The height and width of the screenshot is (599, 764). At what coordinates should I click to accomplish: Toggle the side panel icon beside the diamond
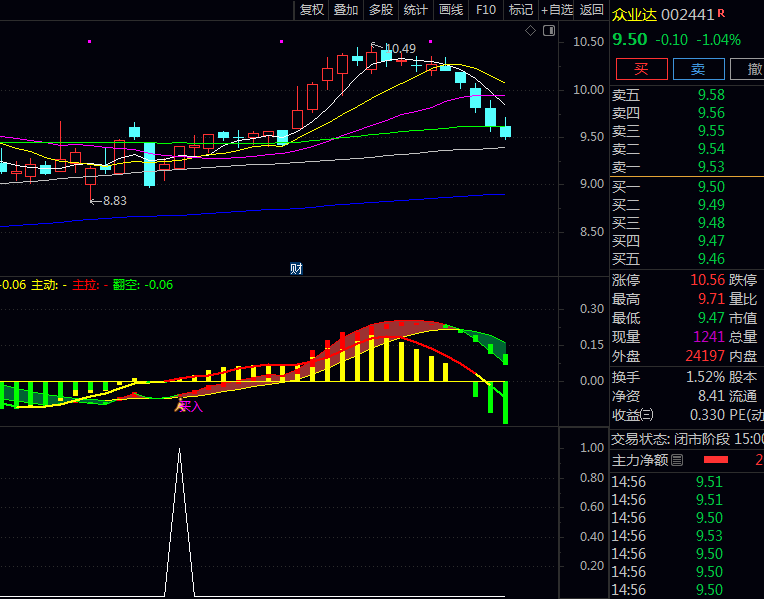[548, 31]
